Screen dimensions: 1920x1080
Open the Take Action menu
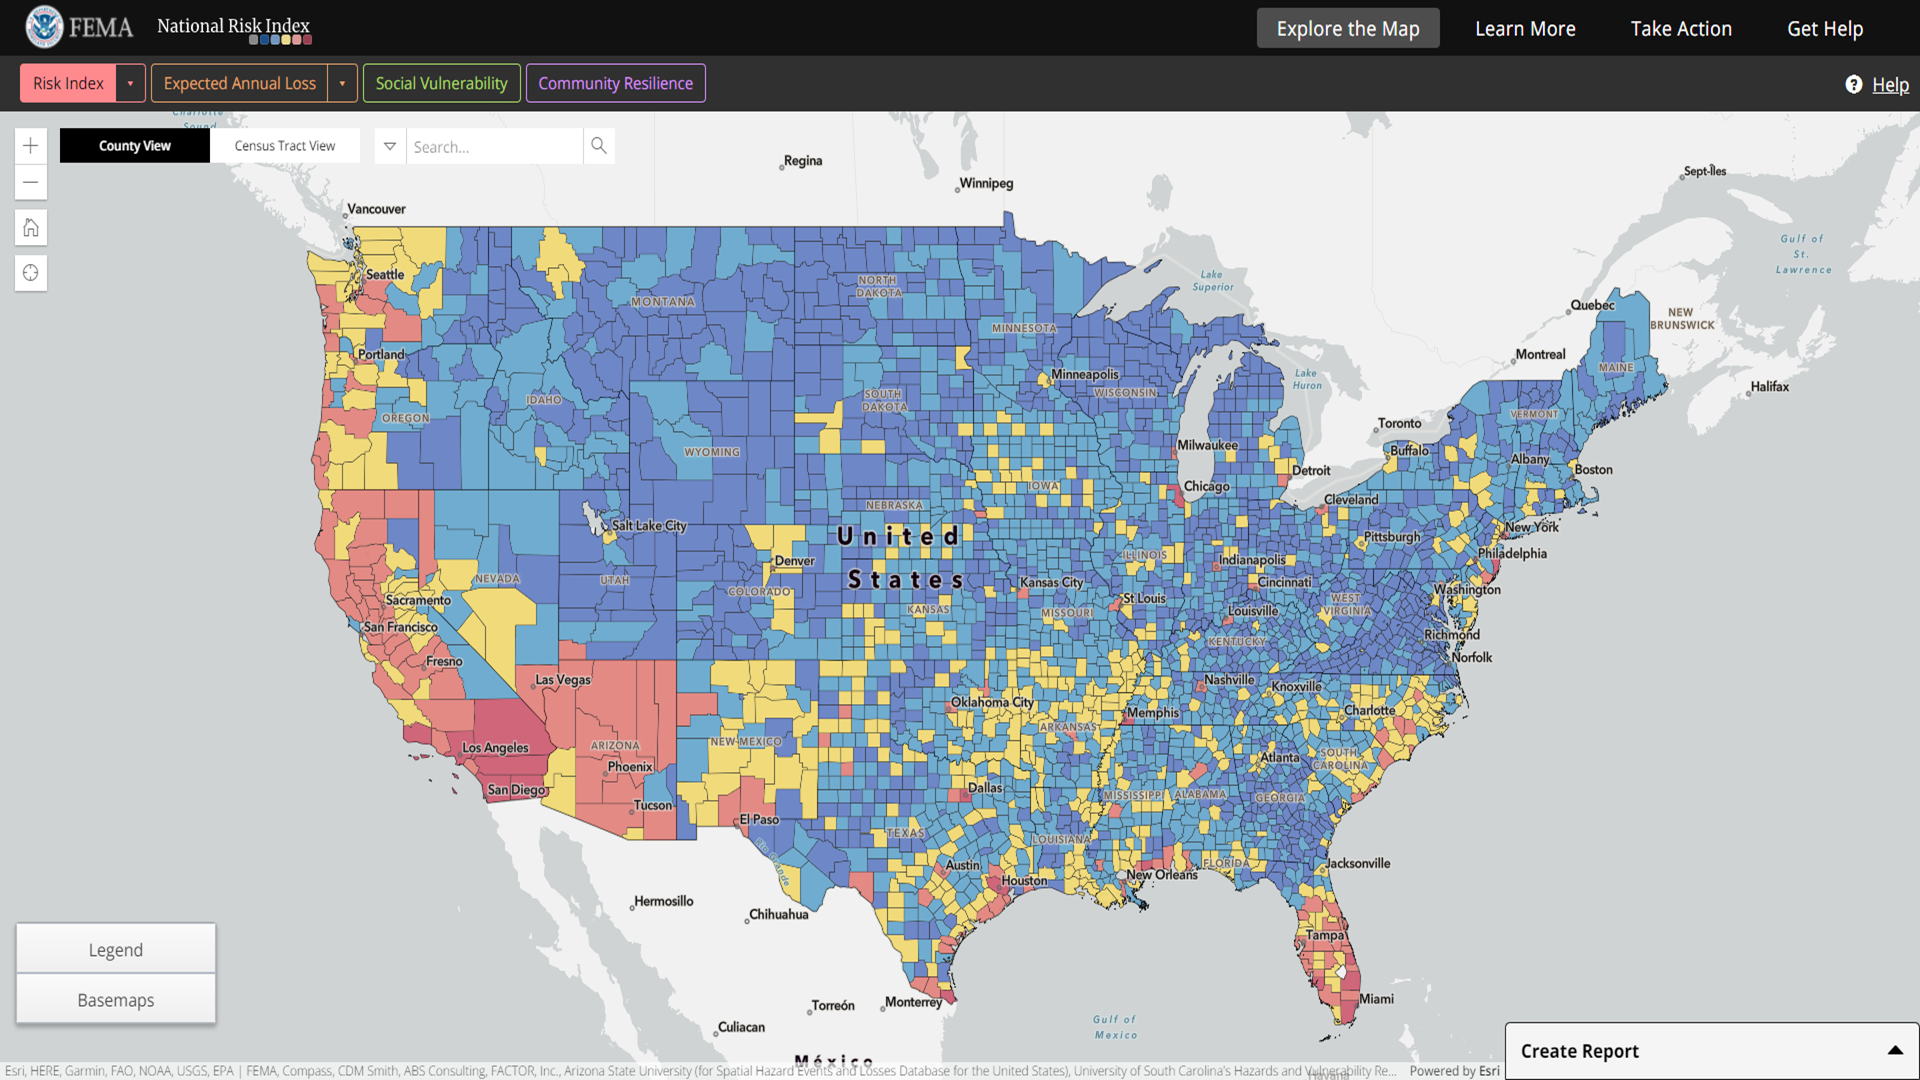1681,28
